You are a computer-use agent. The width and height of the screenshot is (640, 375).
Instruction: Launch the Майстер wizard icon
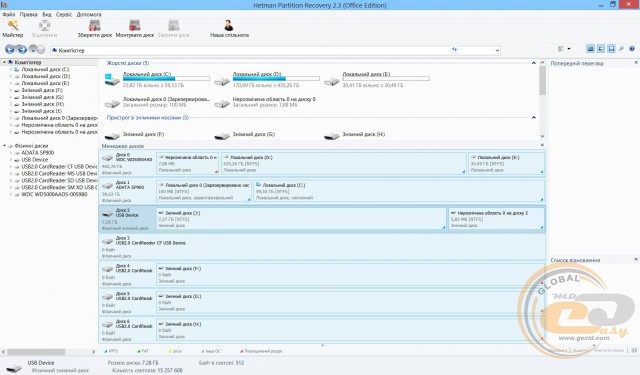(13, 26)
